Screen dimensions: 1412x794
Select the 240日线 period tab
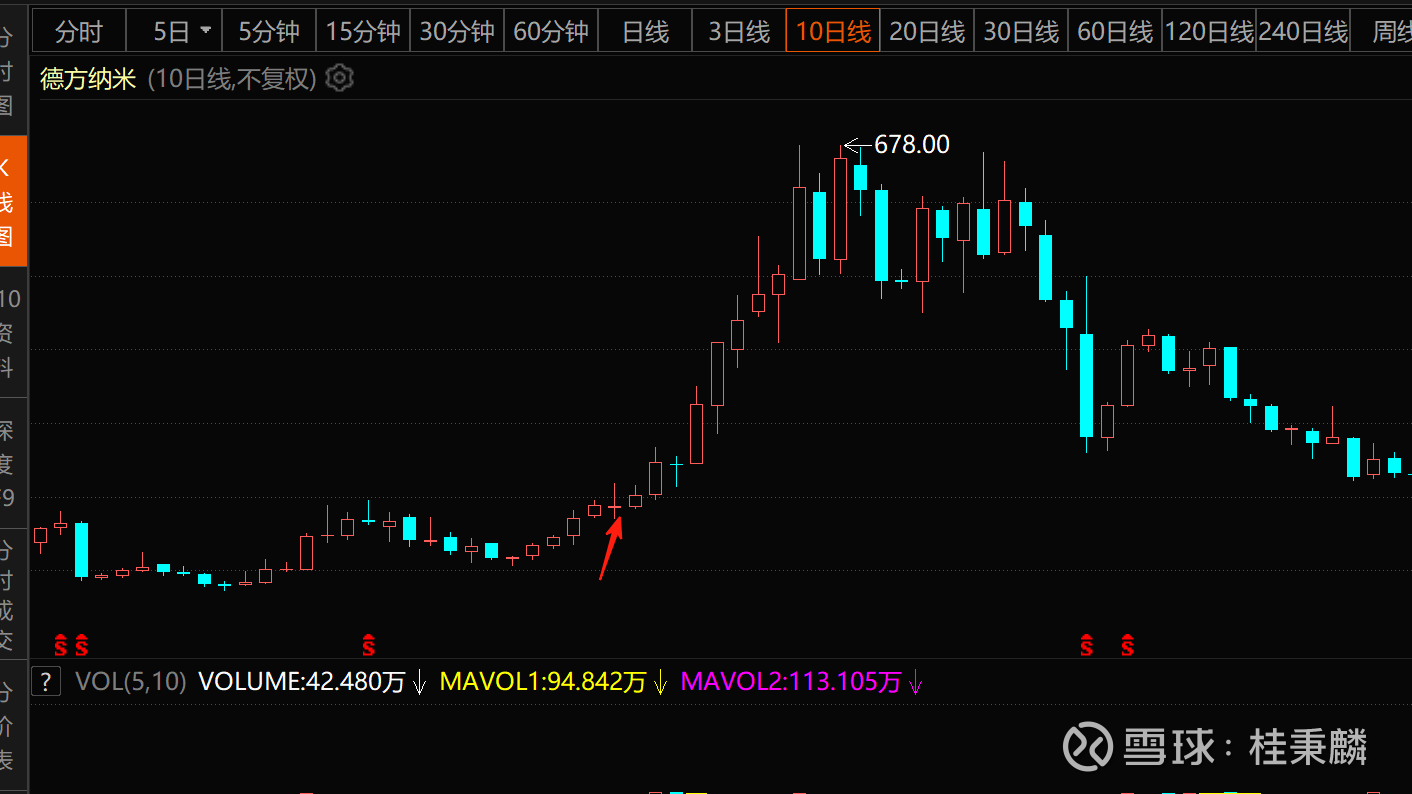(1303, 31)
